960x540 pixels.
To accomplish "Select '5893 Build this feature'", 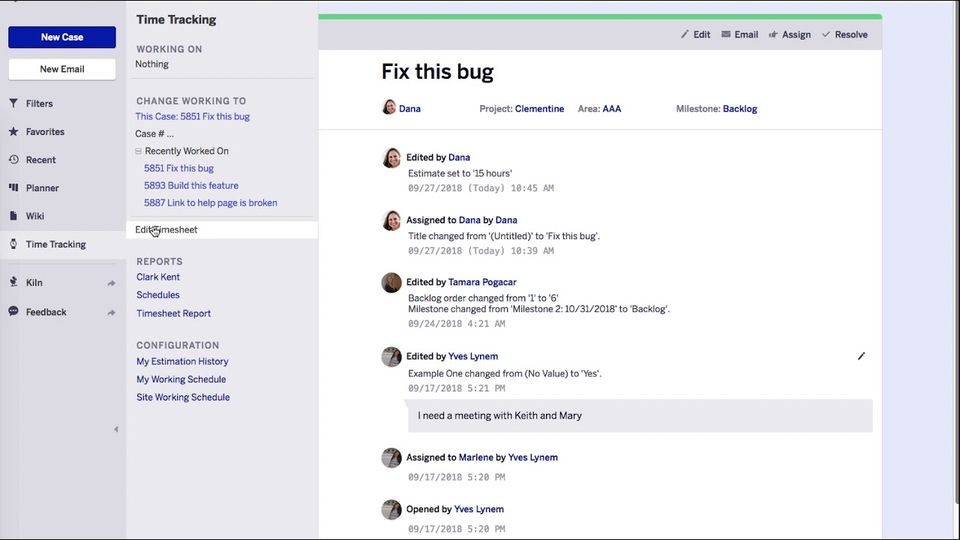I will tap(191, 186).
